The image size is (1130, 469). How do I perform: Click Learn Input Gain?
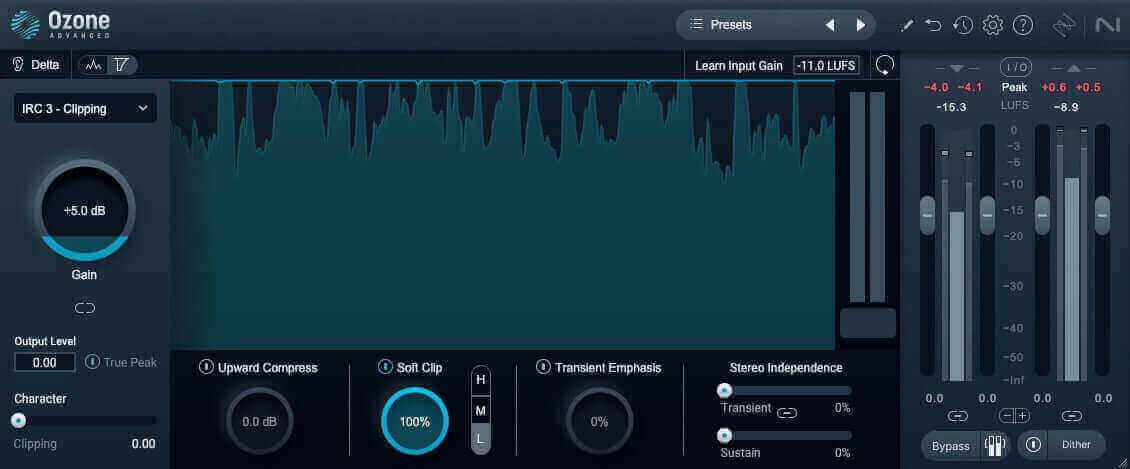[739, 66]
